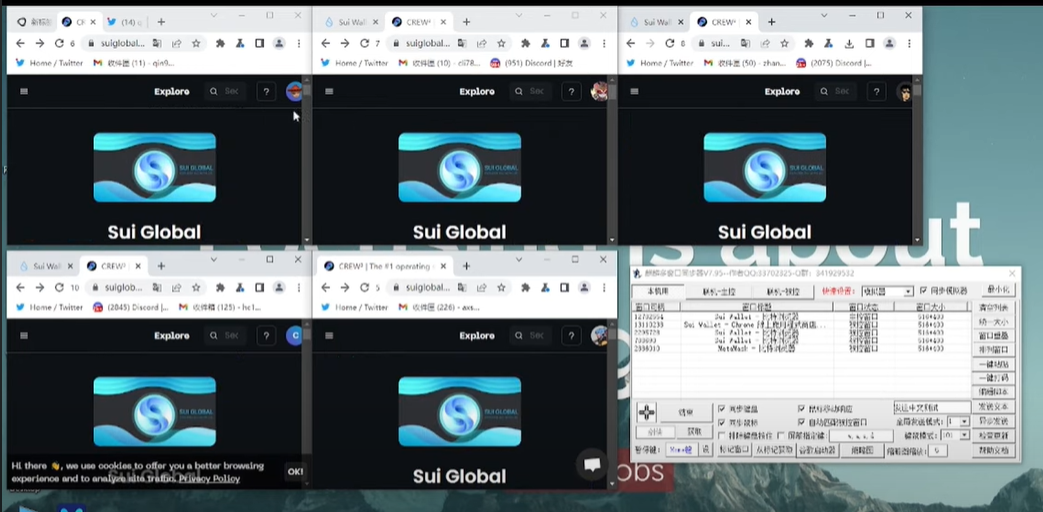Viewport: 1043px width, 512px height.
Task: Open Chrome kebab menu in (951) Discord window
Action: [x=604, y=43]
